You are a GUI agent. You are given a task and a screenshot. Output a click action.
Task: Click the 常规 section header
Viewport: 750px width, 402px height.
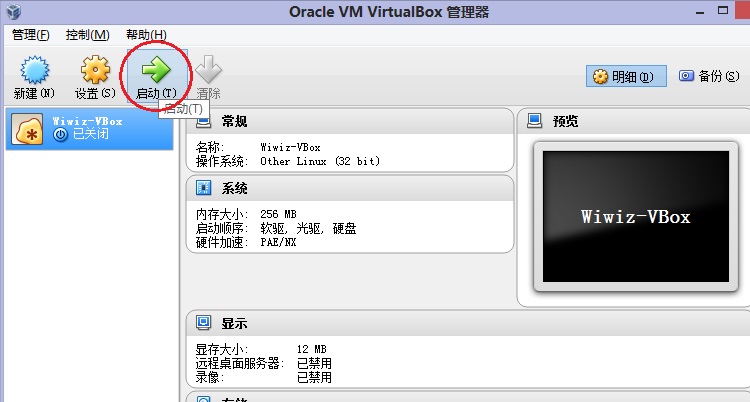click(x=350, y=121)
